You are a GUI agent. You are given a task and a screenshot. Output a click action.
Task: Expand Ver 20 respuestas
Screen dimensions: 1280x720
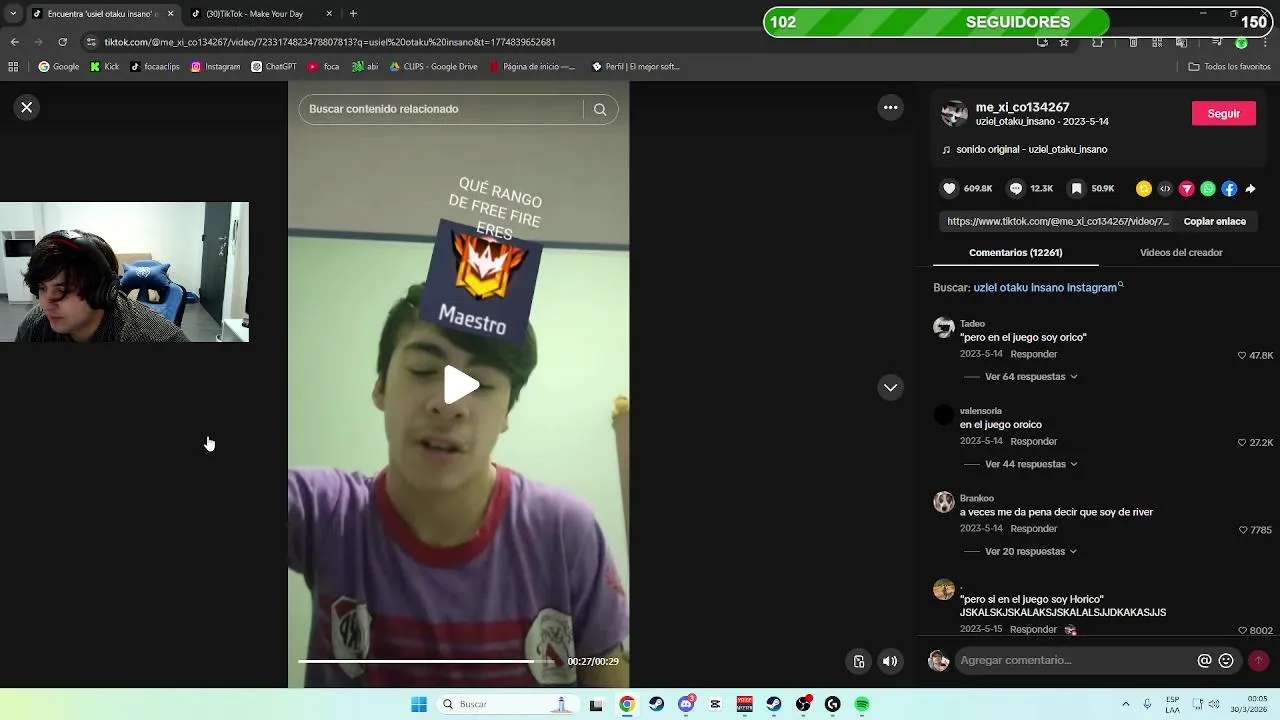pos(1031,551)
